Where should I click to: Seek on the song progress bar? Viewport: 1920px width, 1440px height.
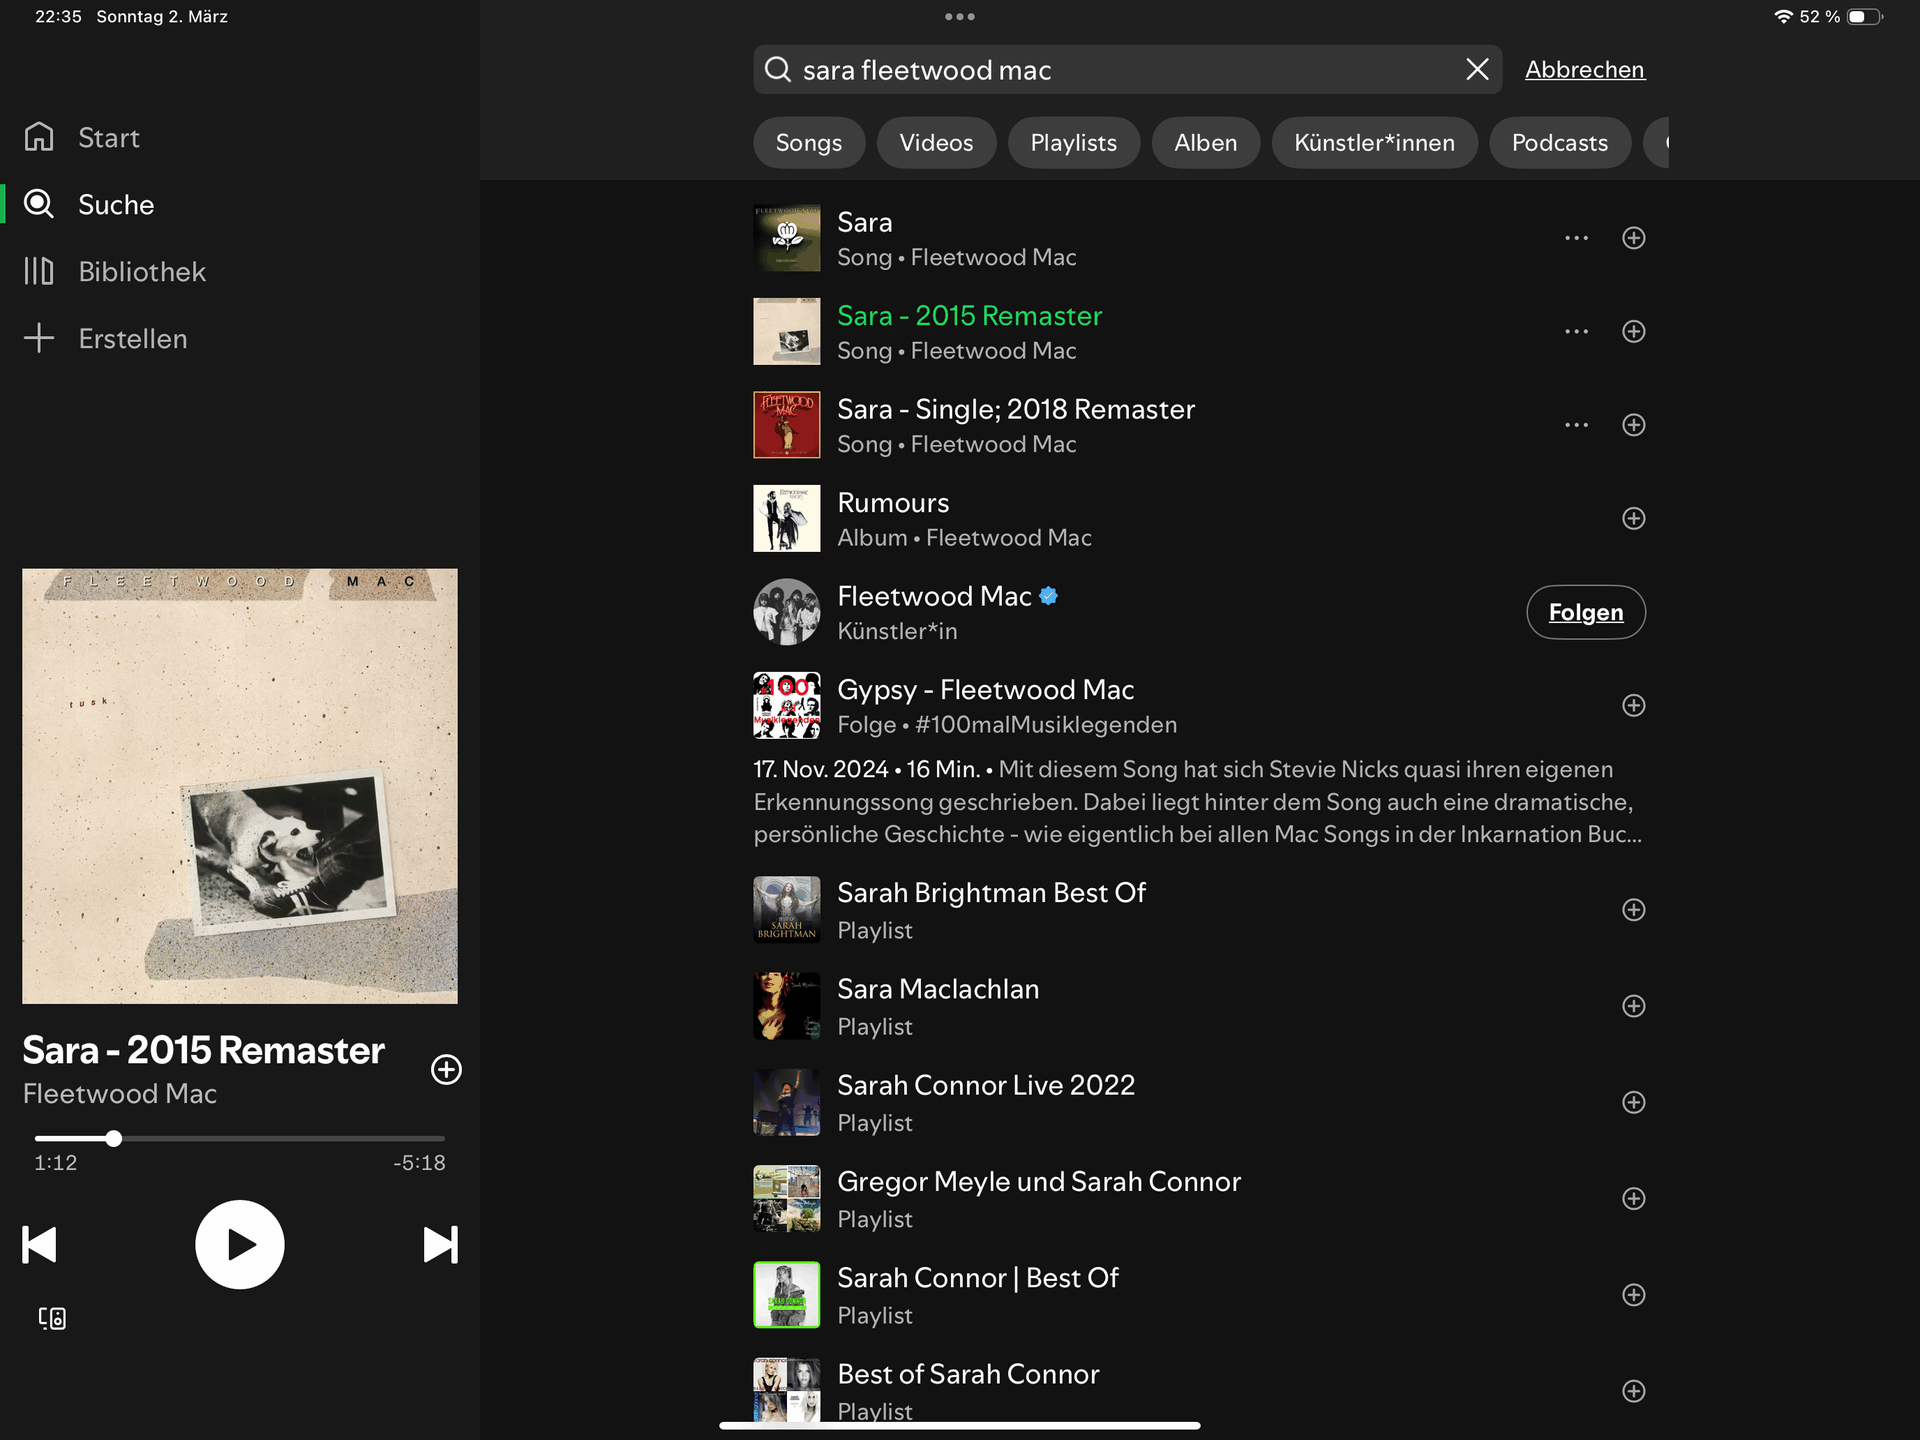(x=240, y=1138)
